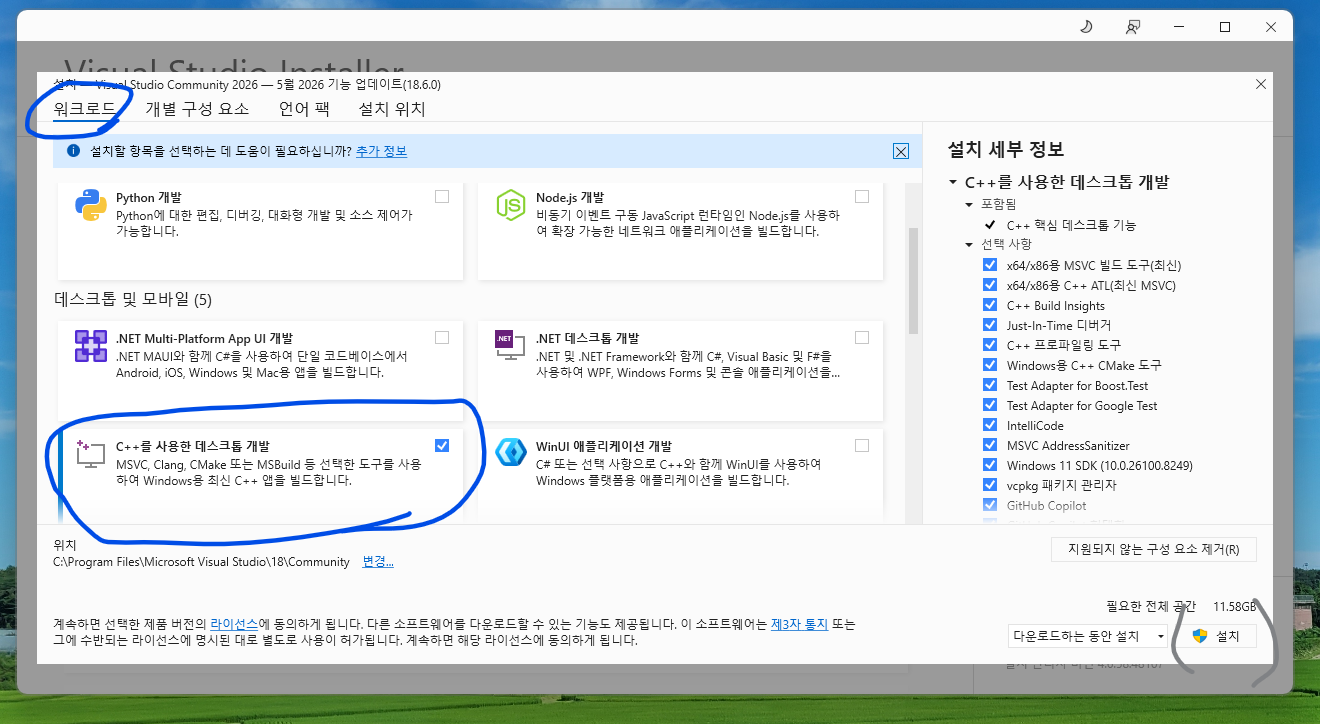Image resolution: width=1320 pixels, height=724 pixels.
Task: Open the feedback icon in the title bar
Action: coord(1133,27)
